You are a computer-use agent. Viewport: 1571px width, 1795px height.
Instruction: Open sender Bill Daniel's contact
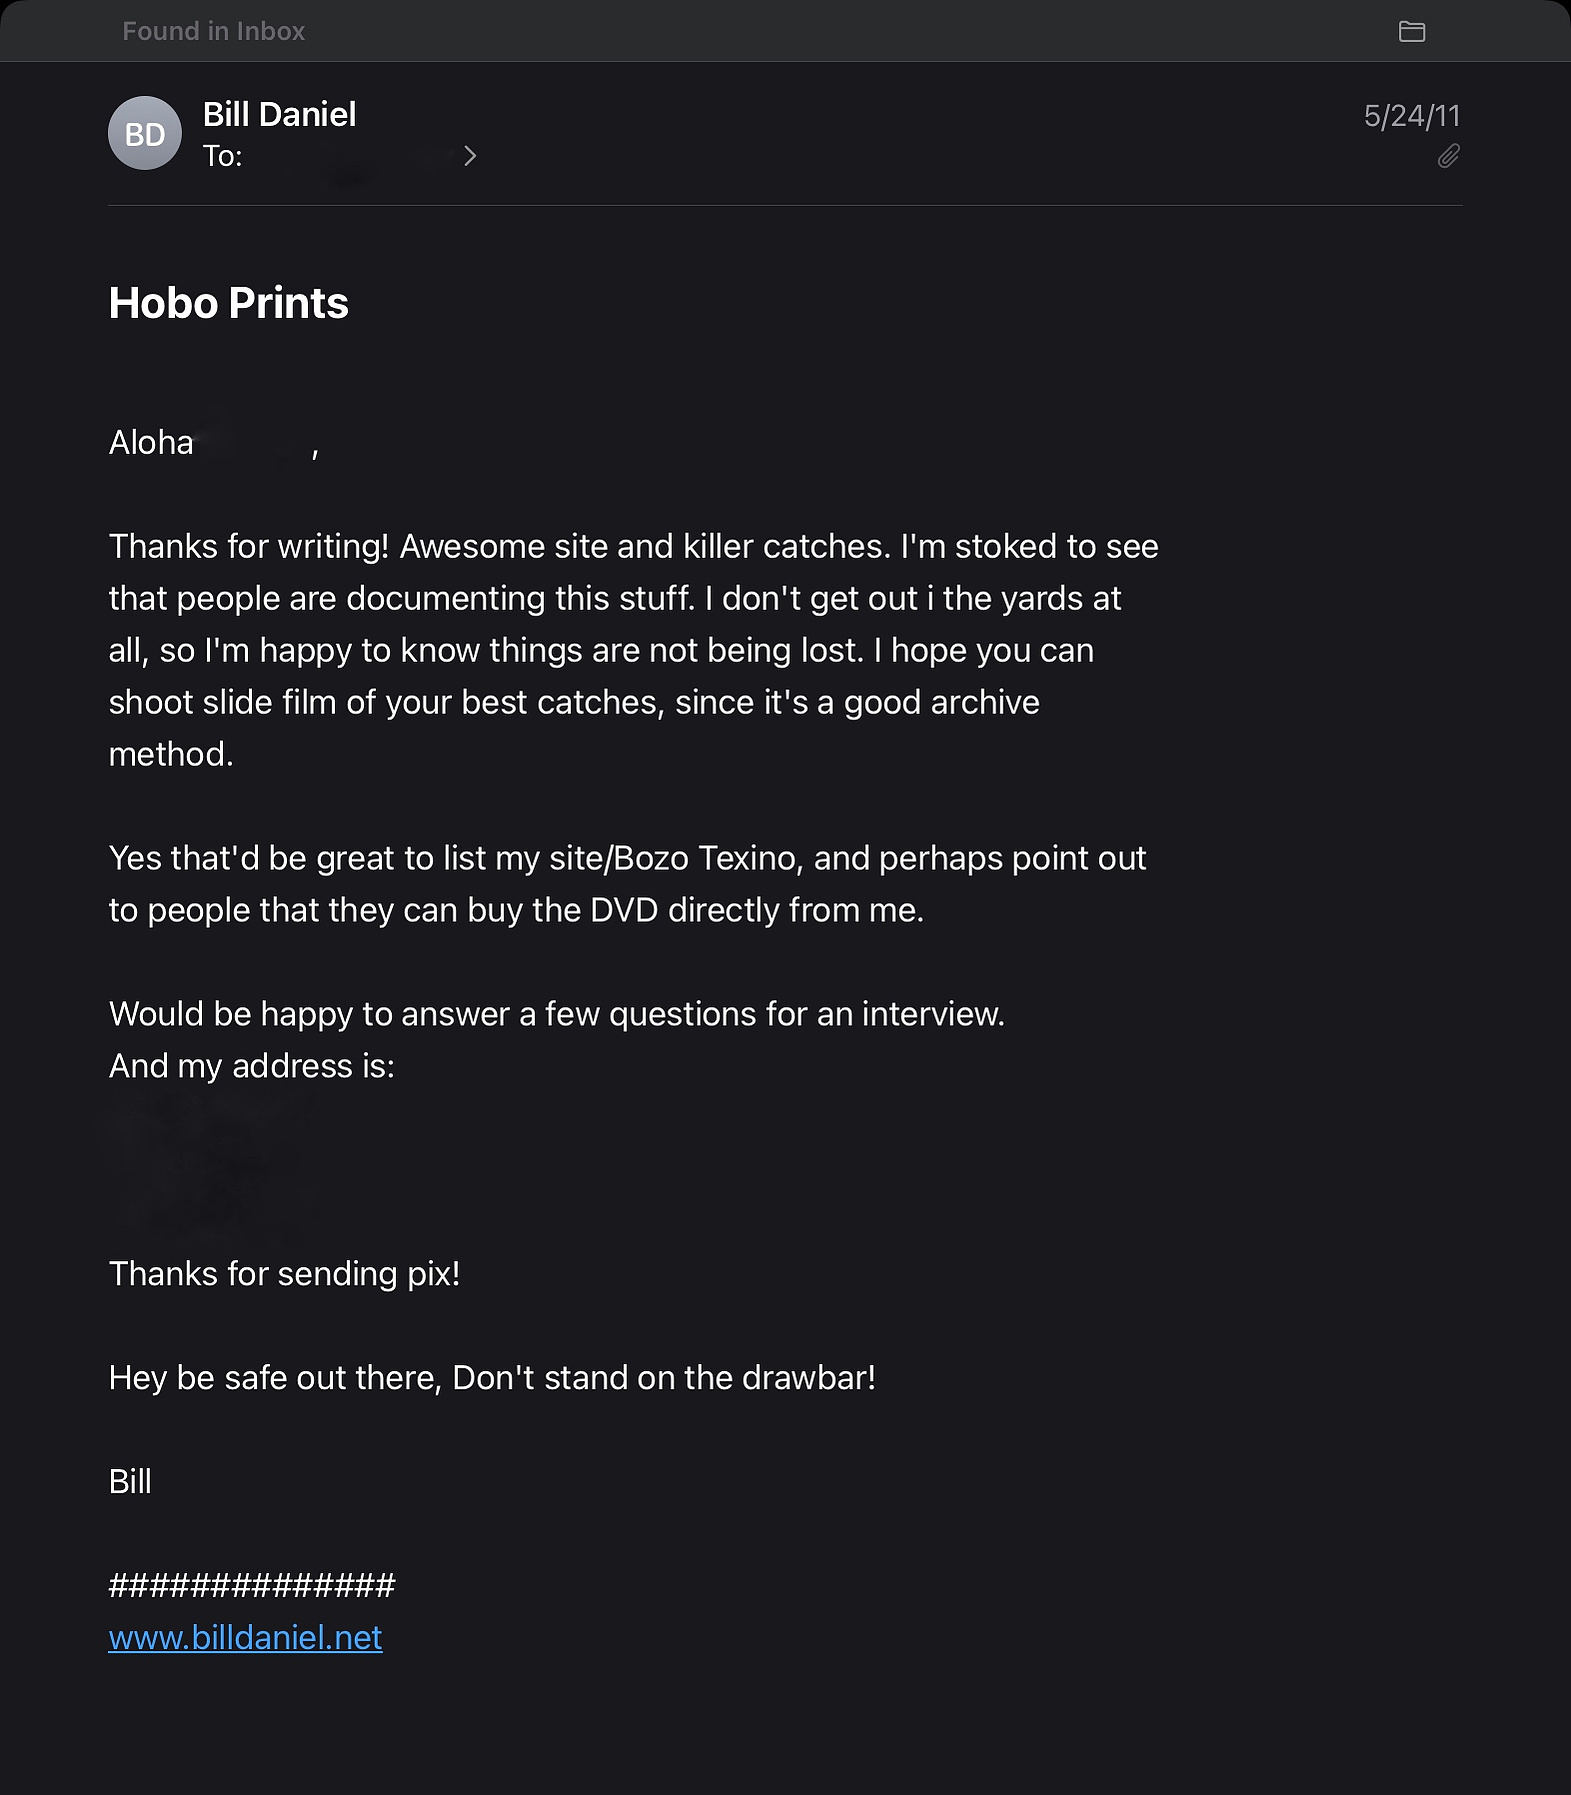click(279, 114)
